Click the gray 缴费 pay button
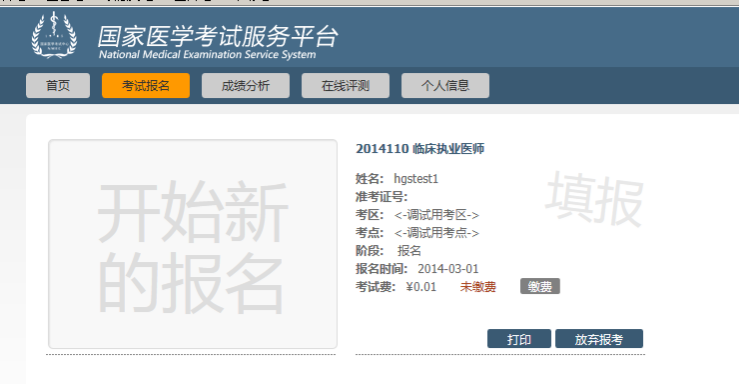Viewport: 740px width, 384px height. (x=540, y=286)
